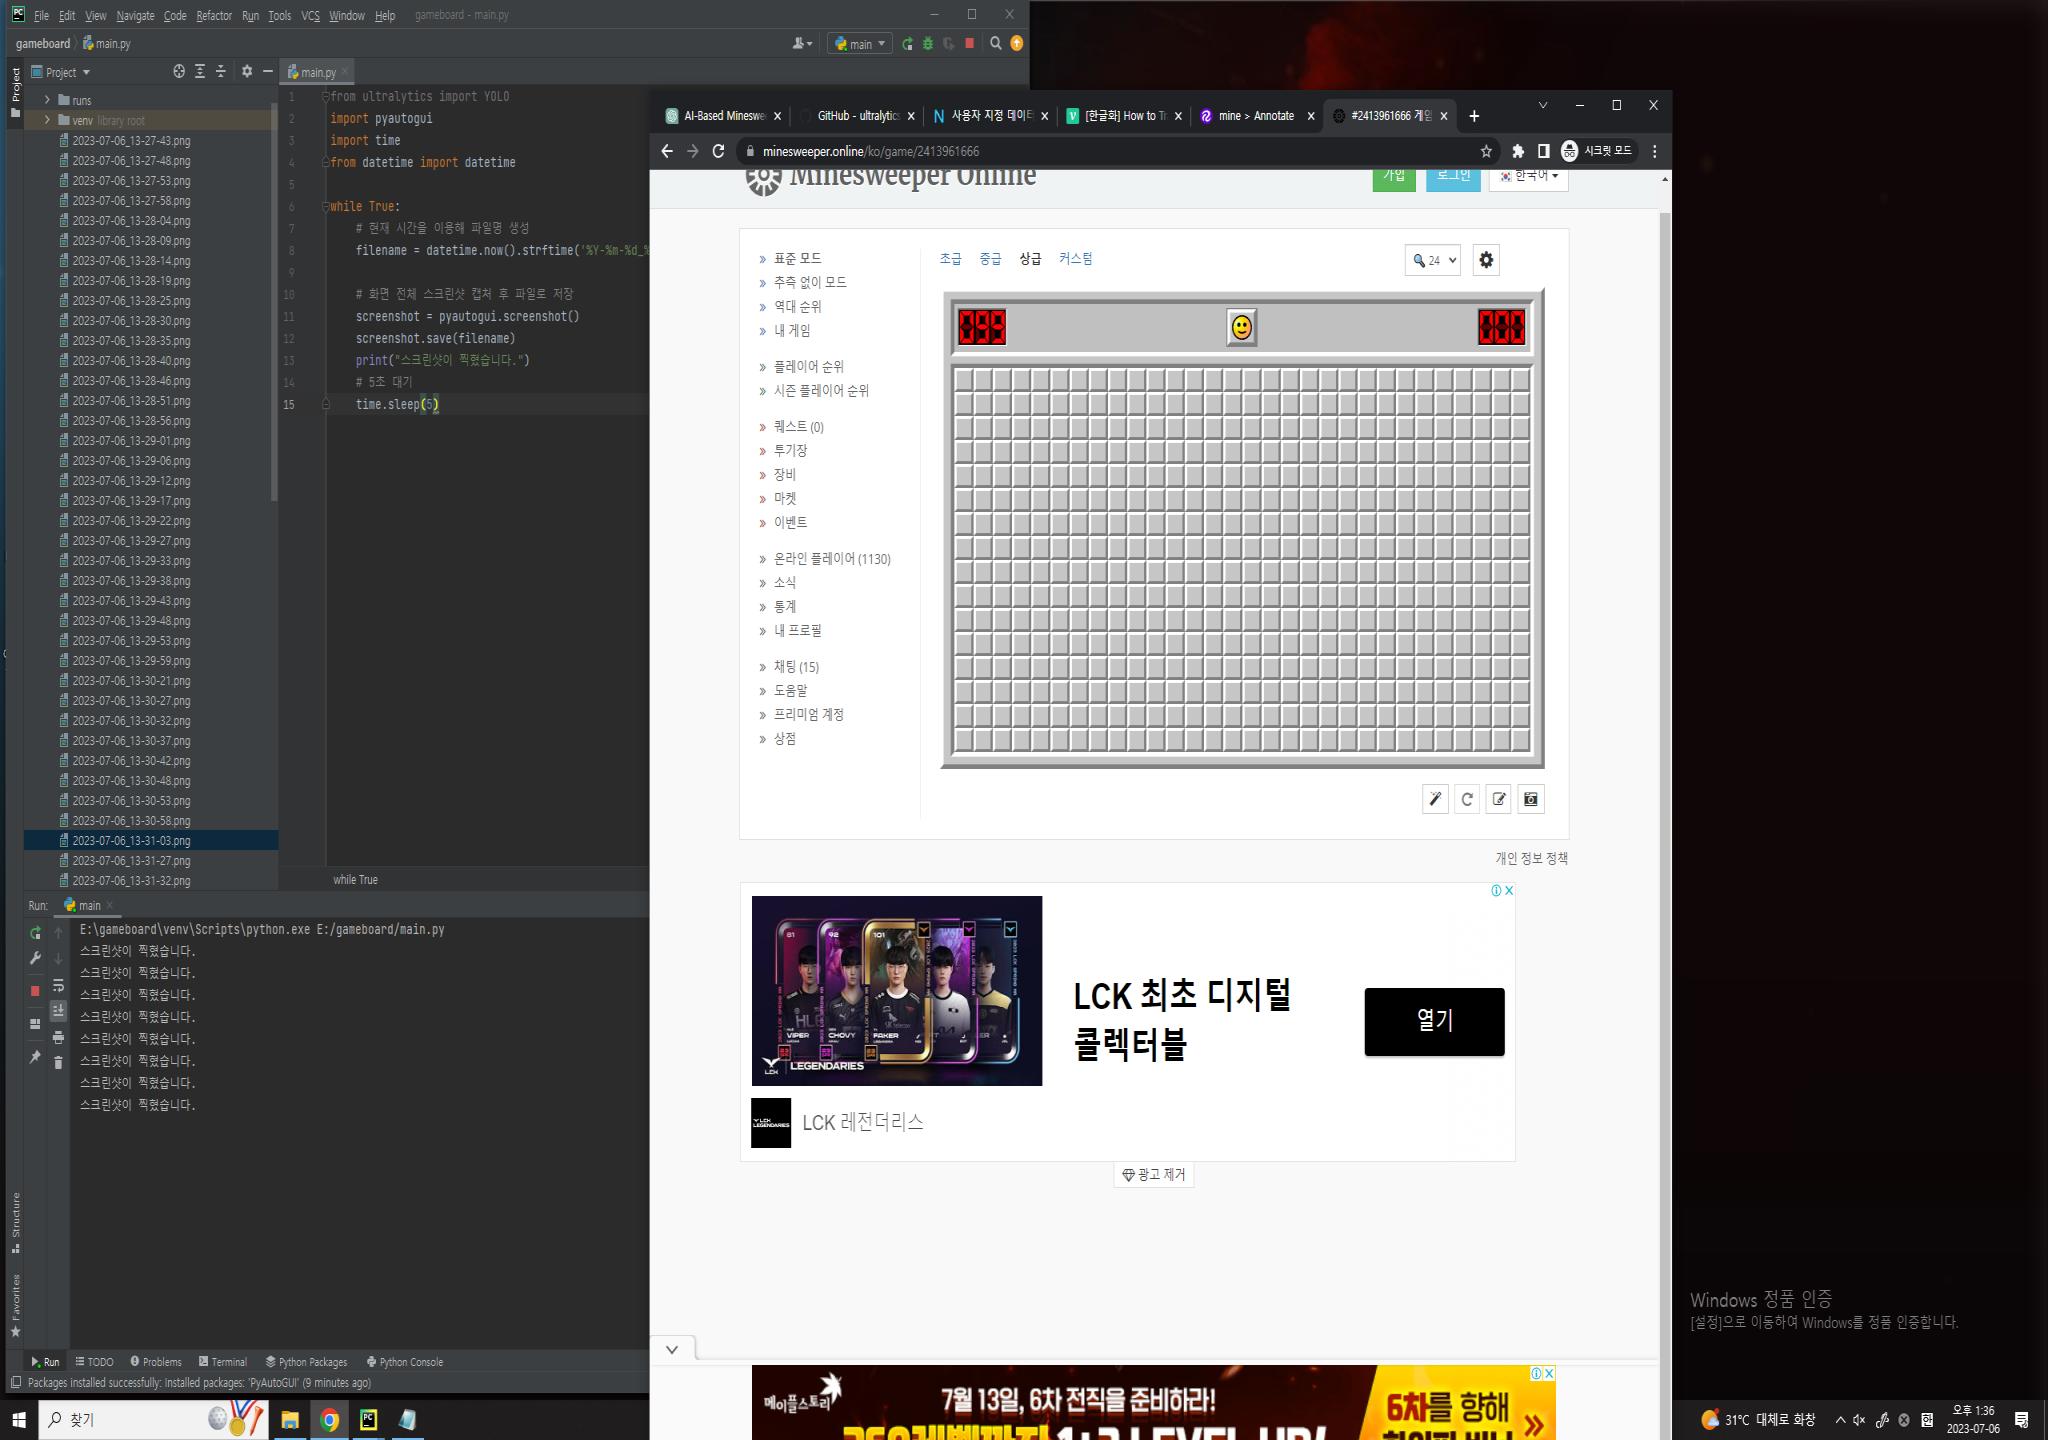Collapse ad panel chevron at bottom
Screen dimensions: 2048x1440
coord(672,1349)
